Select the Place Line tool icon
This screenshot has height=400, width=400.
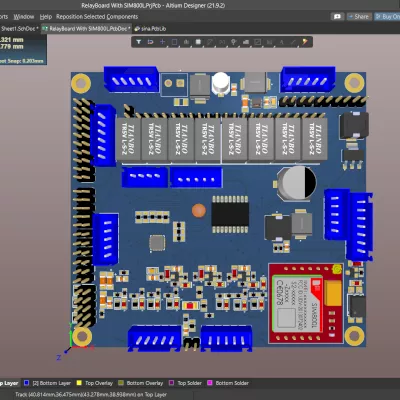293,42
